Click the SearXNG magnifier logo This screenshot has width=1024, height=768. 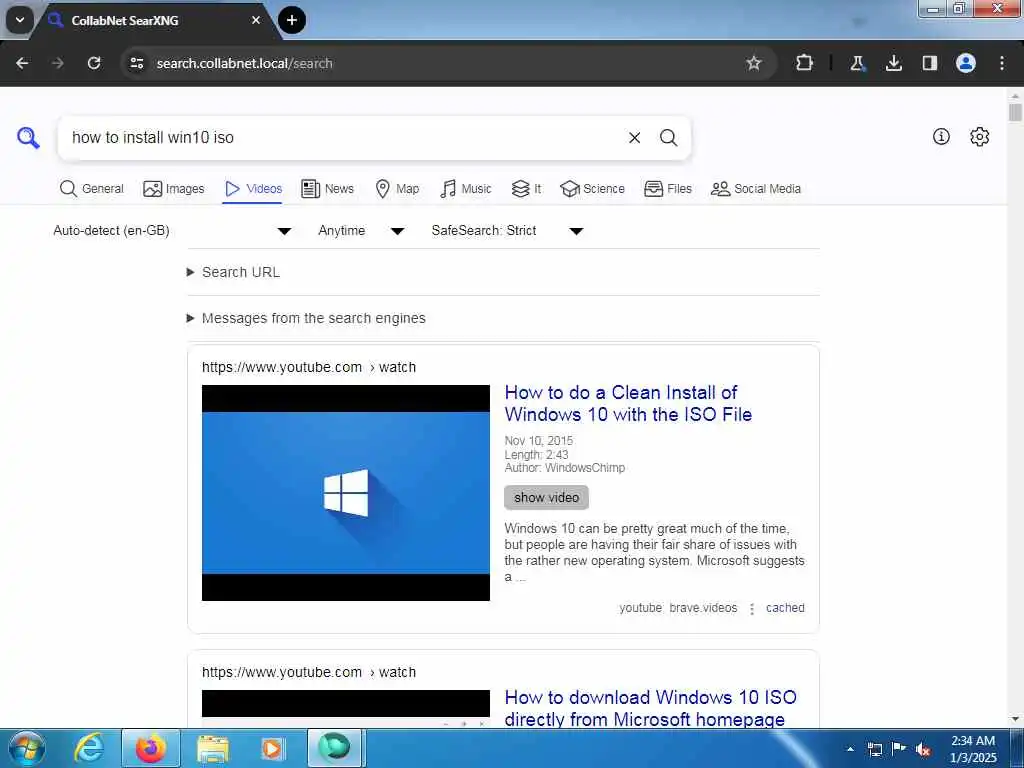28,138
